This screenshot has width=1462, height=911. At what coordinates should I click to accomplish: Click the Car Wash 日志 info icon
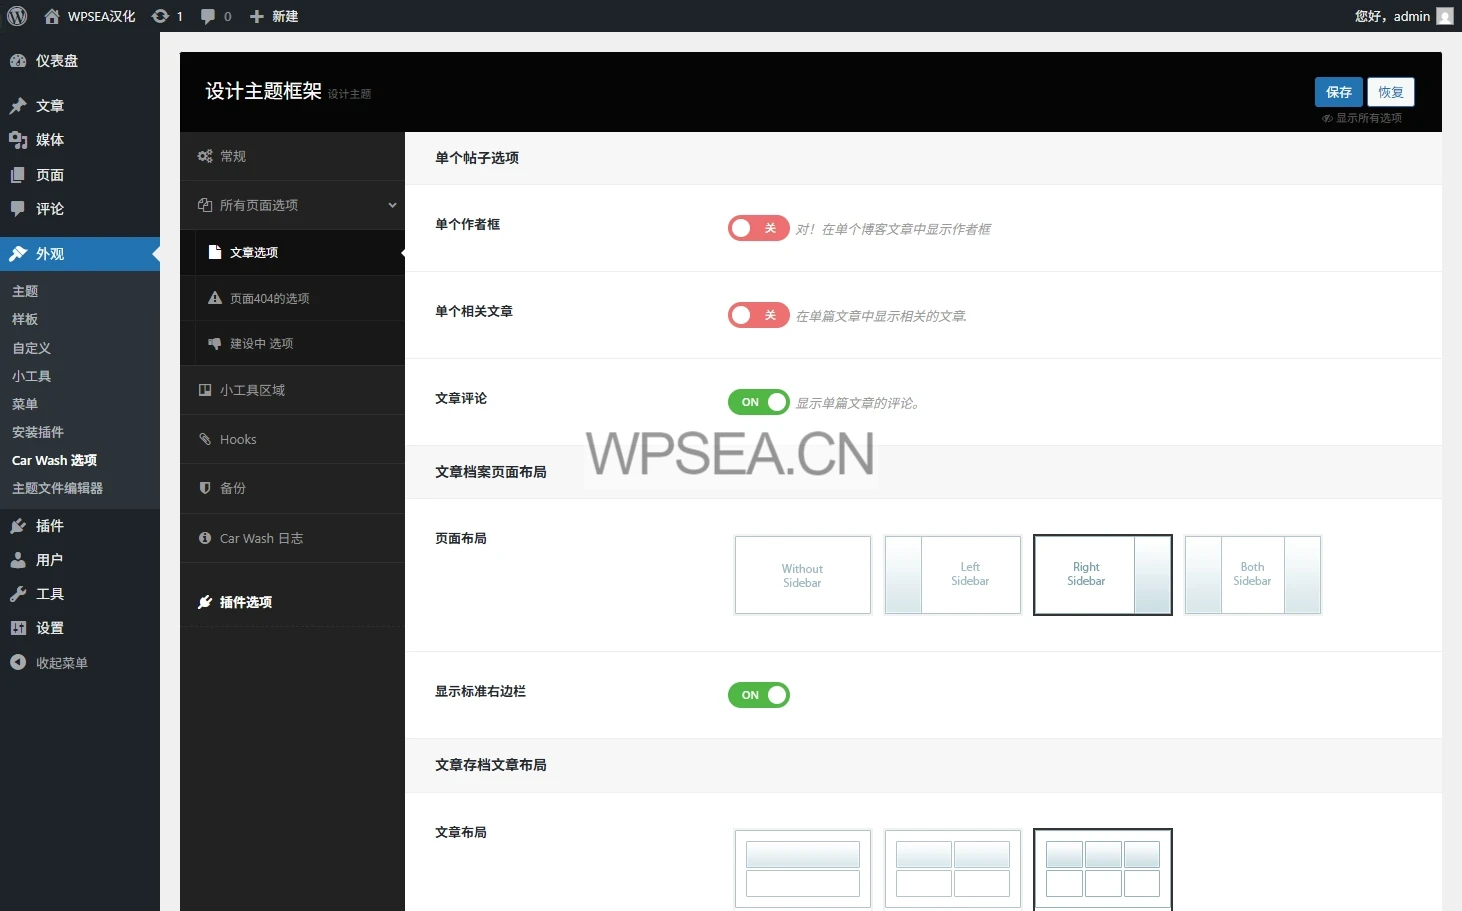point(205,538)
